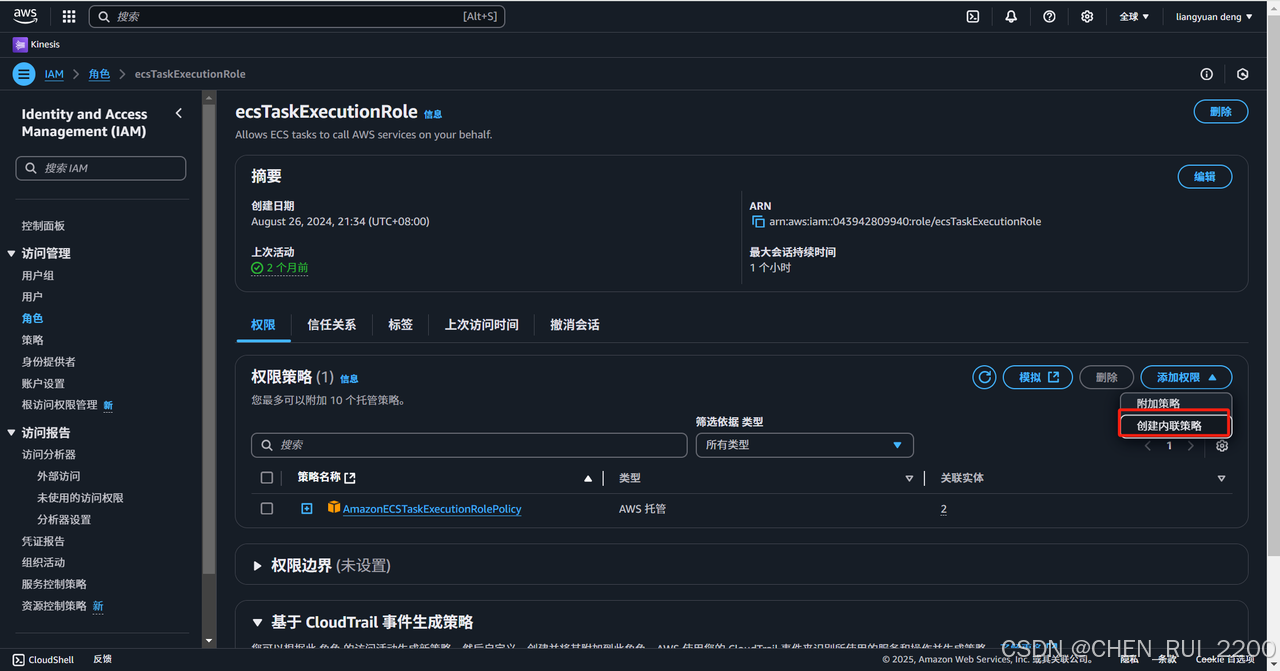This screenshot has width=1280, height=671.
Task: Click the 删除 role button at top right
Action: click(1221, 112)
